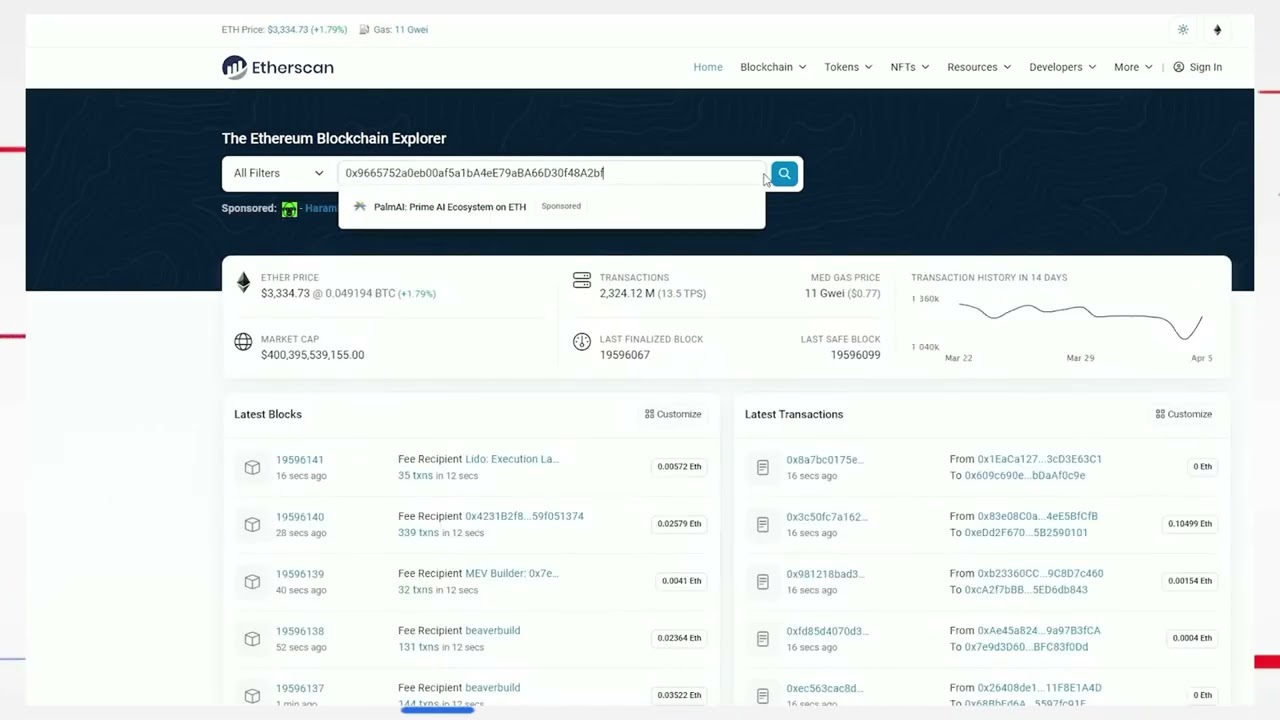1280x720 pixels.
Task: Open 339 txns link in block 19596140
Action: point(418,532)
